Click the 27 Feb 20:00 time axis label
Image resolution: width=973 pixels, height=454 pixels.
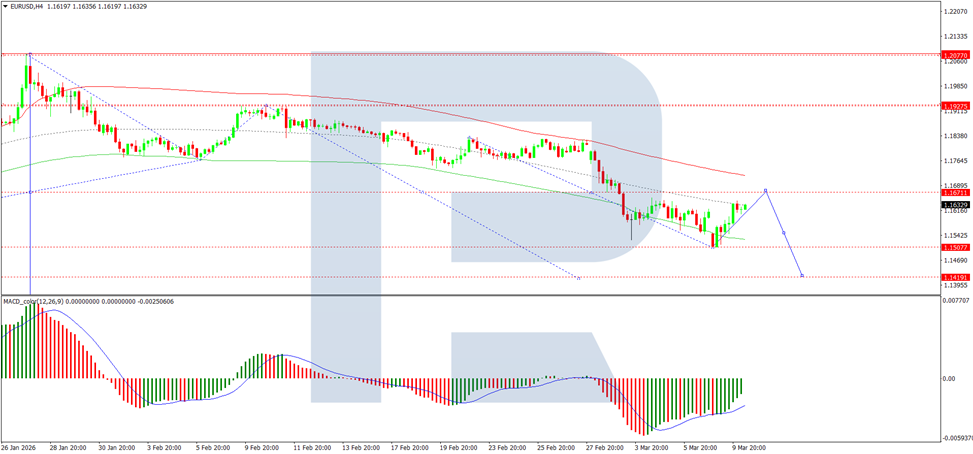click(x=605, y=447)
